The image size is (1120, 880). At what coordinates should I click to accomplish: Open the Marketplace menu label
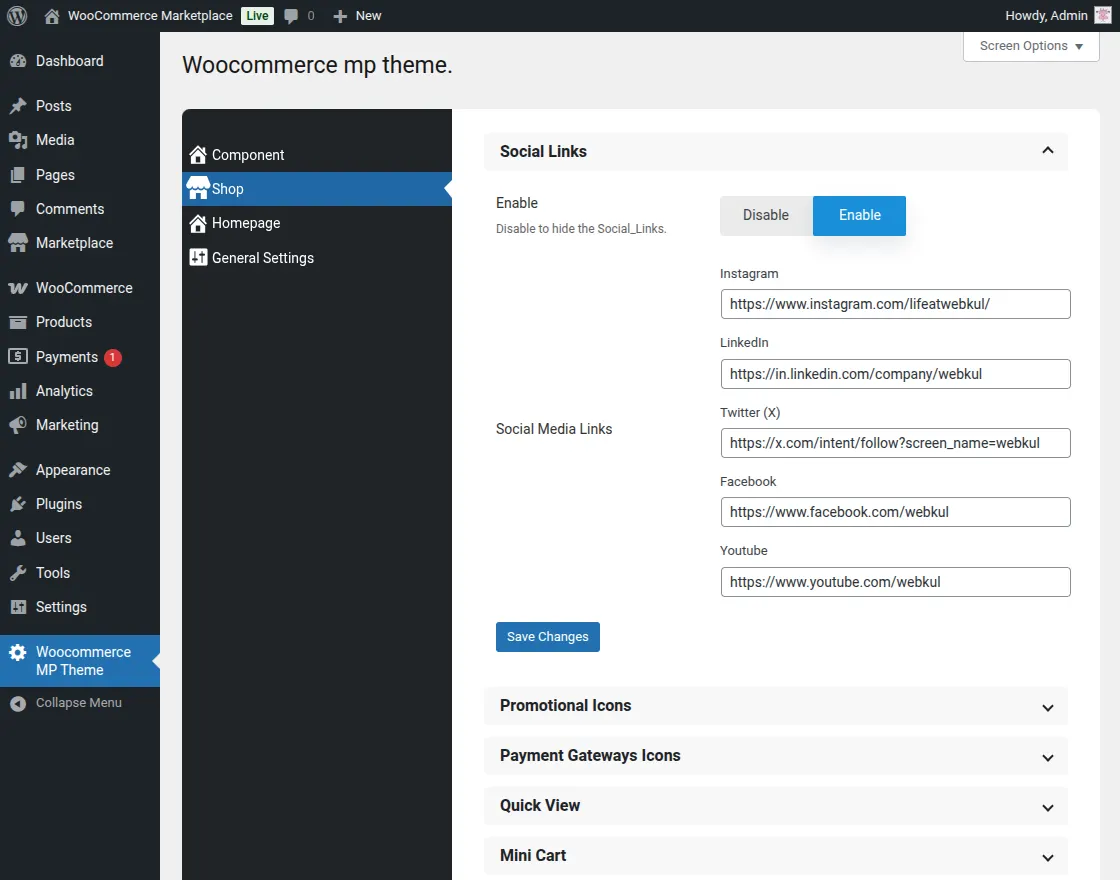(74, 244)
